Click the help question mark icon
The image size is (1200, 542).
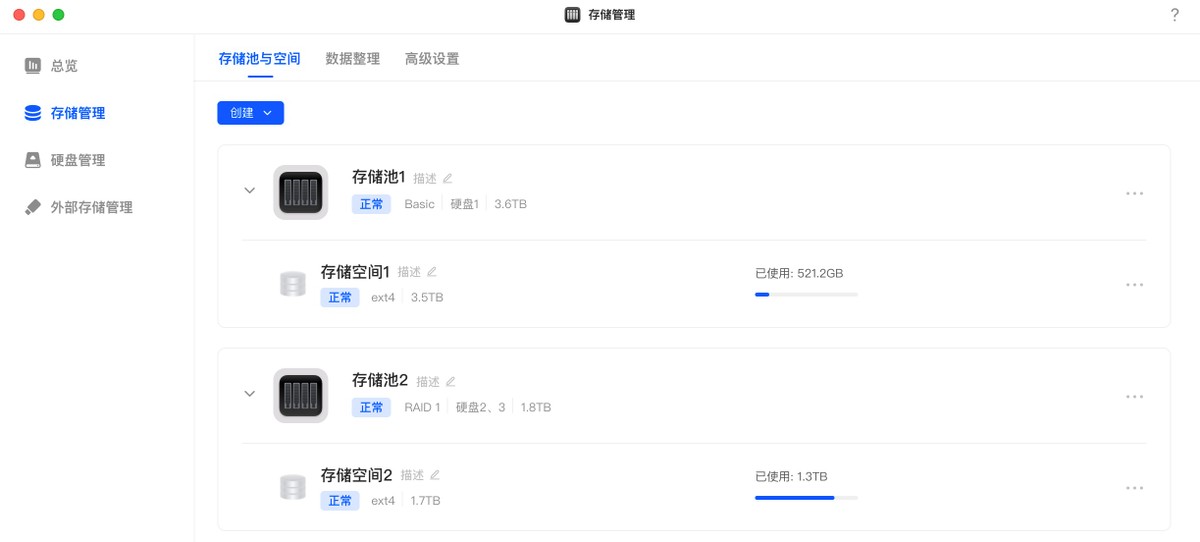click(x=1174, y=15)
